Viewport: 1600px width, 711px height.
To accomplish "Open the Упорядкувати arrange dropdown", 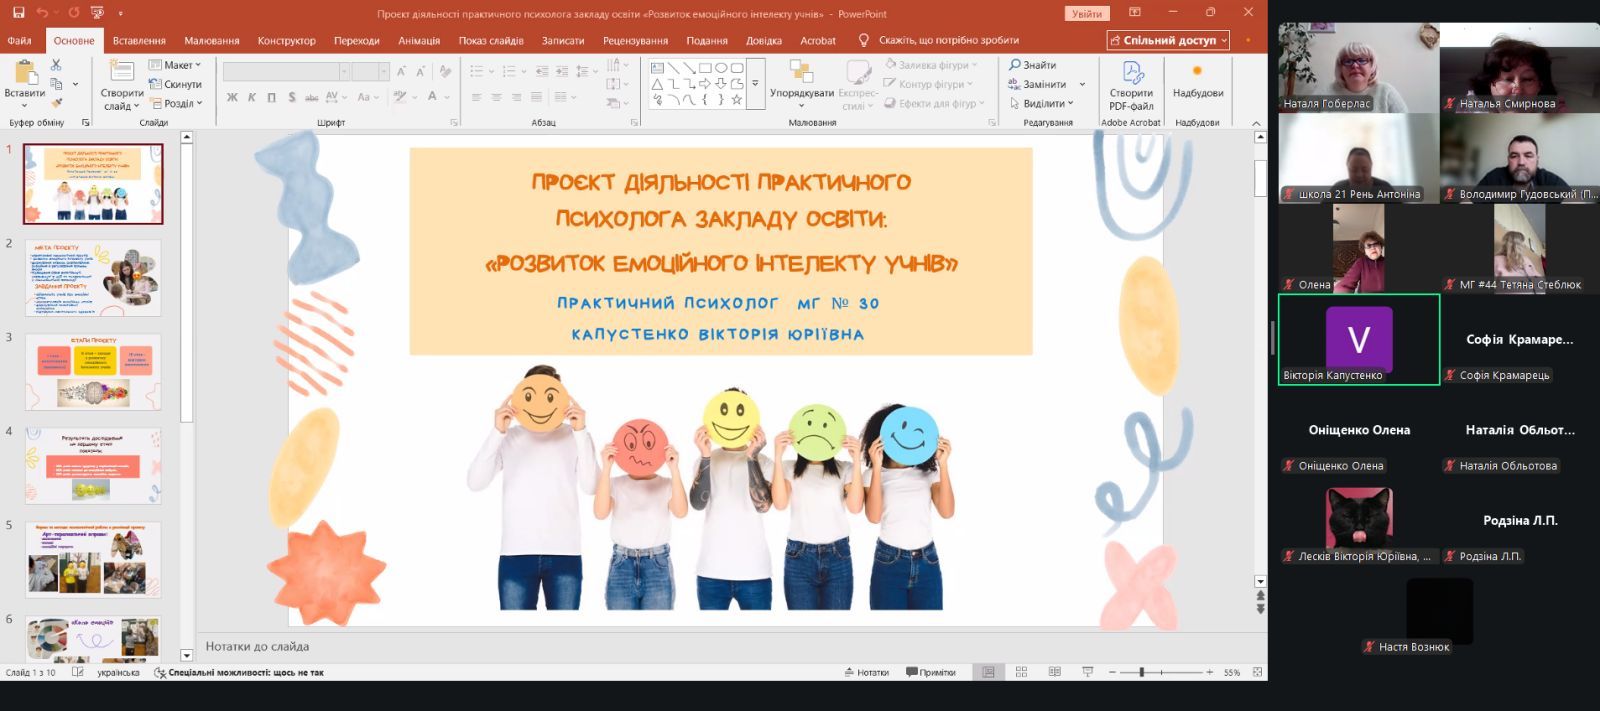I will click(801, 93).
